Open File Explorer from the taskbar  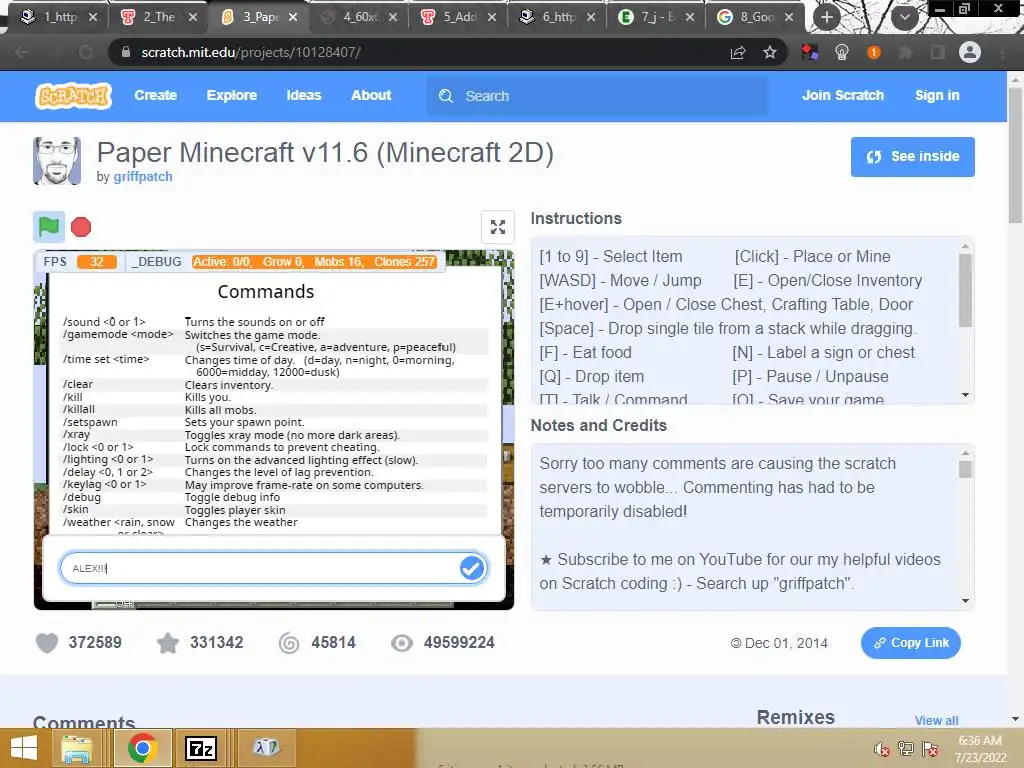coord(76,748)
